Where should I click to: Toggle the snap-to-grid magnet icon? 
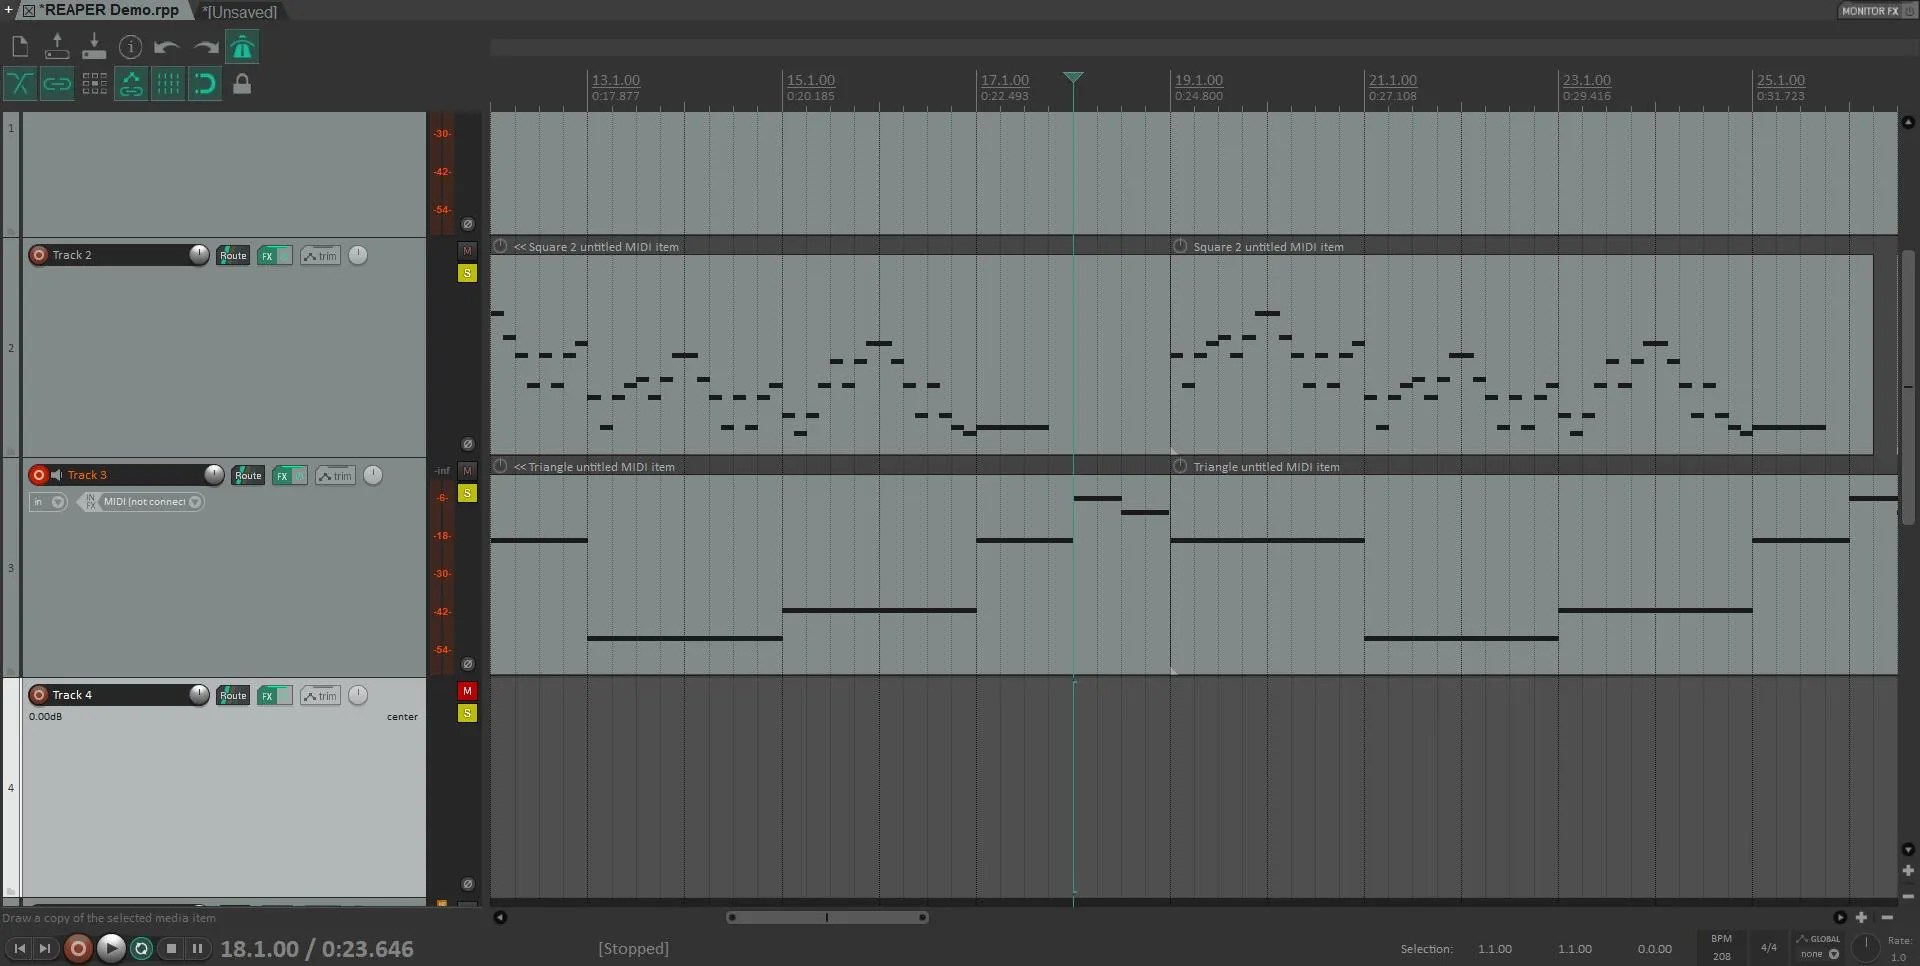click(x=204, y=84)
